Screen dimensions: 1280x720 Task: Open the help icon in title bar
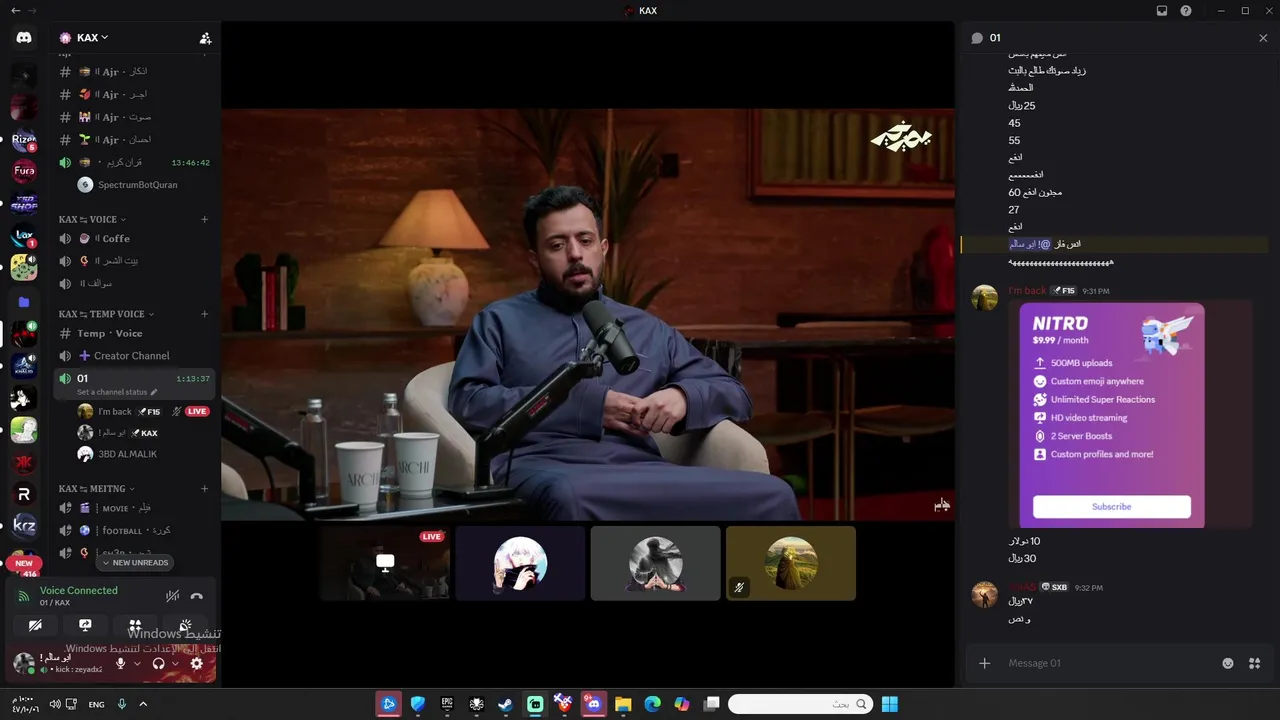(1186, 10)
